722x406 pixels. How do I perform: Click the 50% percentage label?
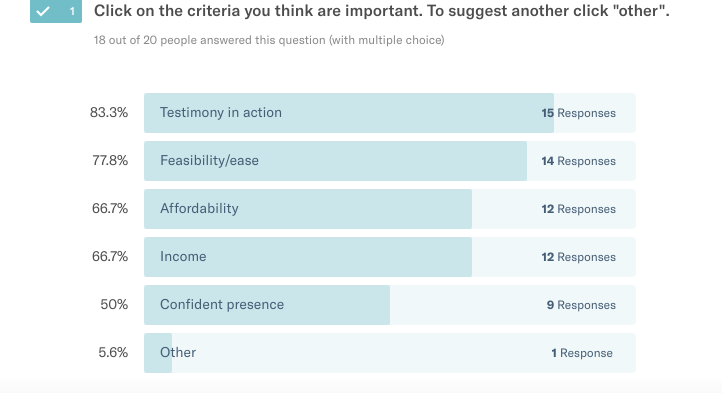(x=113, y=305)
